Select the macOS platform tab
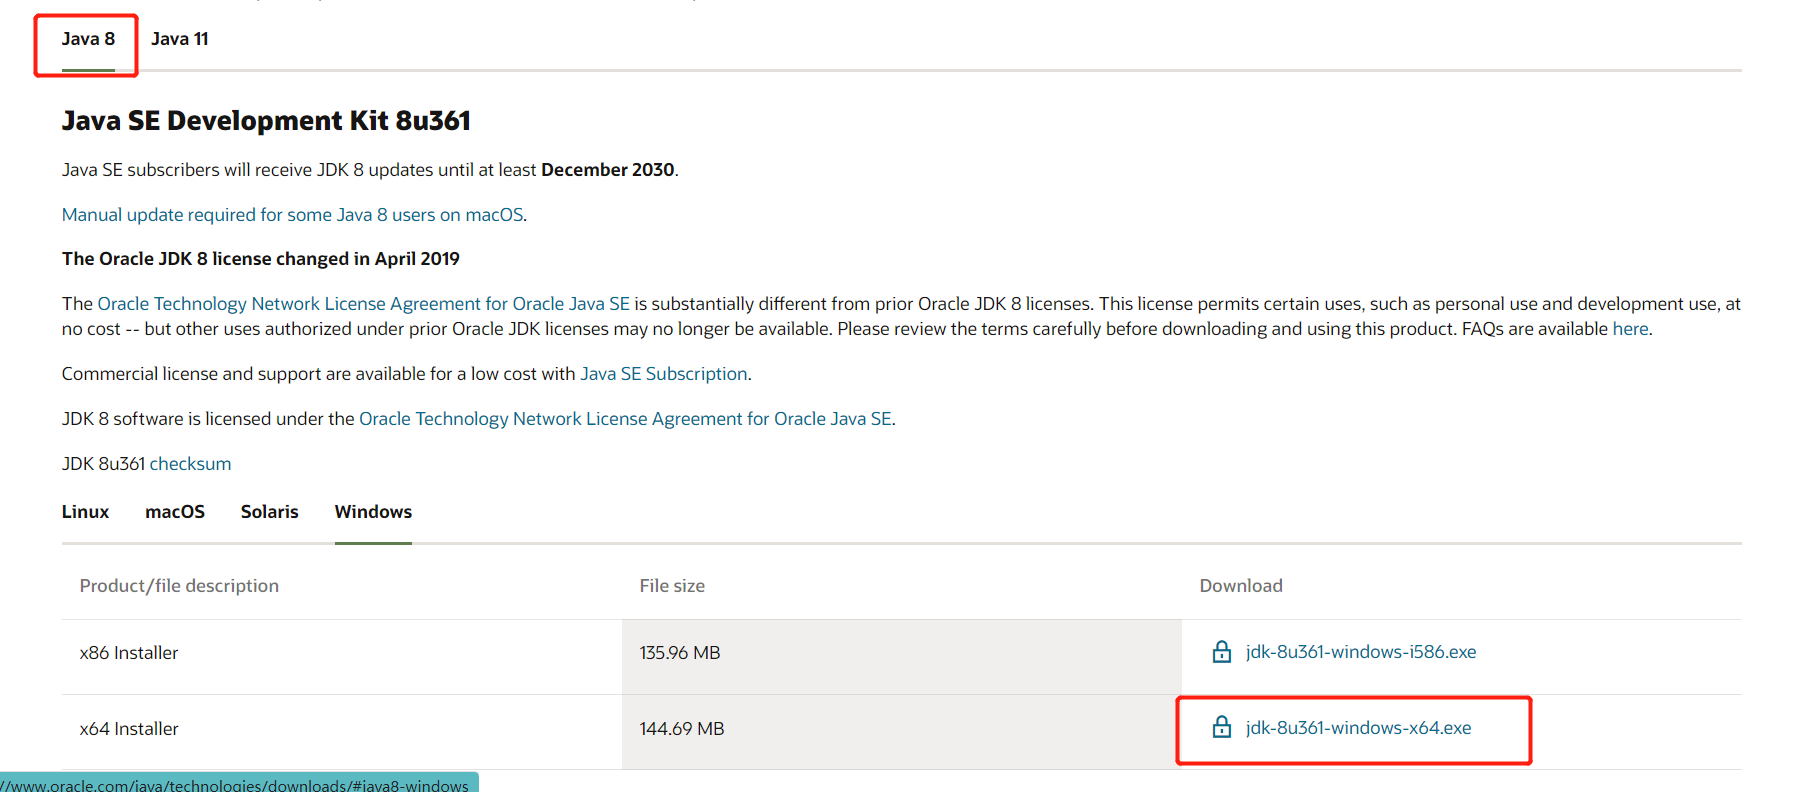1801x792 pixels. [175, 512]
